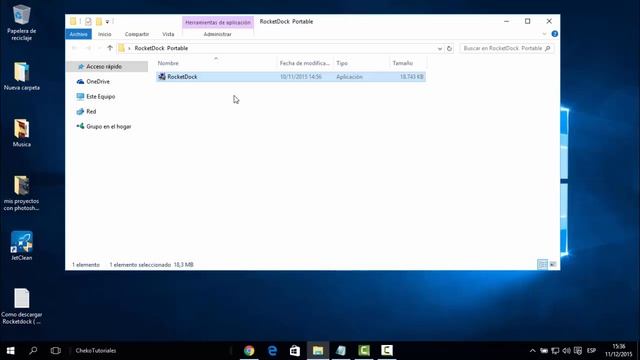This screenshot has width=640, height=360.
Task: Select mis proyectos con photoshop desktop folder
Action: [22, 193]
